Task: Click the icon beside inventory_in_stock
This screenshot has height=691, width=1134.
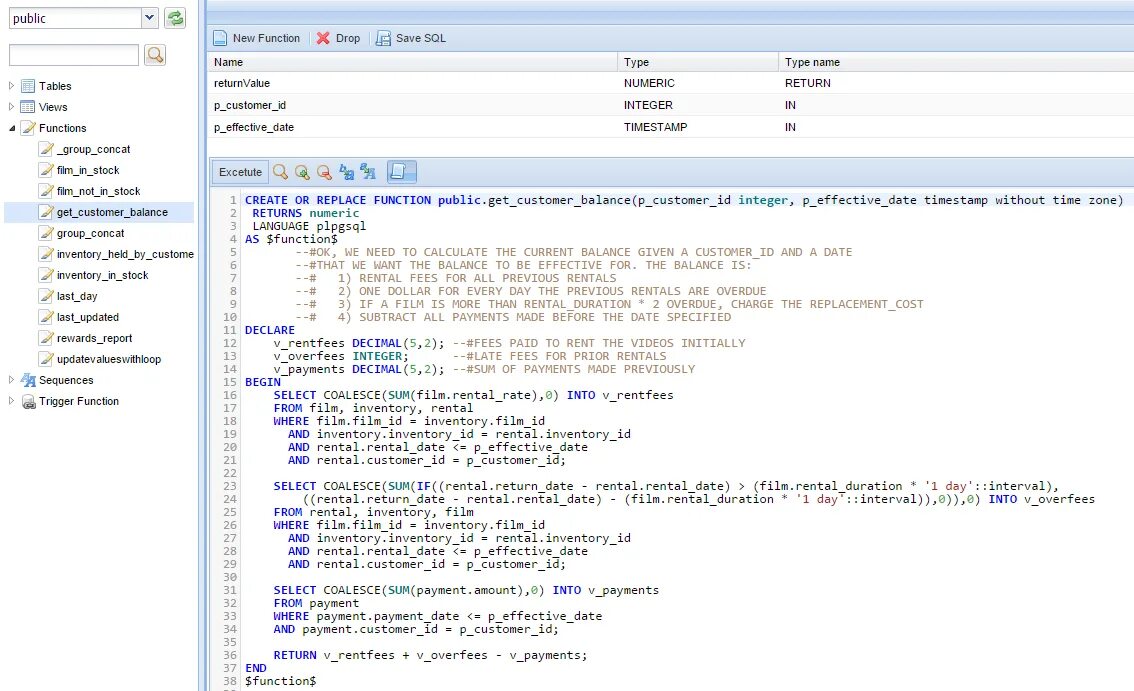Action: click(x=46, y=275)
